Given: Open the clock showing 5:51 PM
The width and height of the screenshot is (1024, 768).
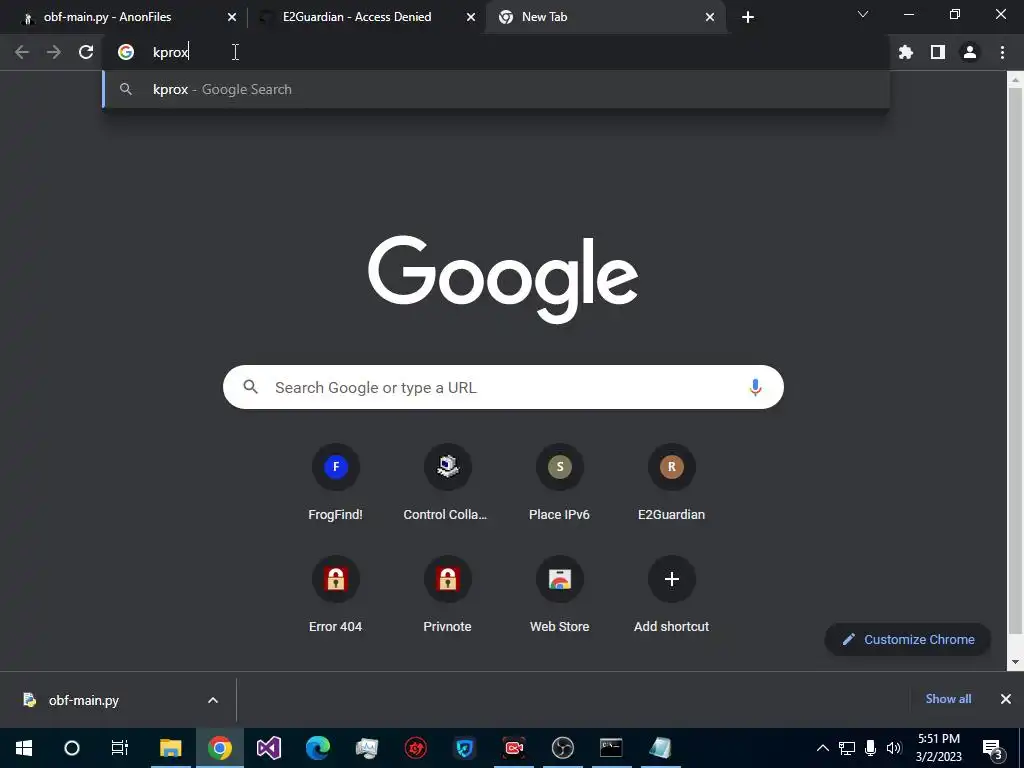Looking at the screenshot, I should tap(938, 748).
